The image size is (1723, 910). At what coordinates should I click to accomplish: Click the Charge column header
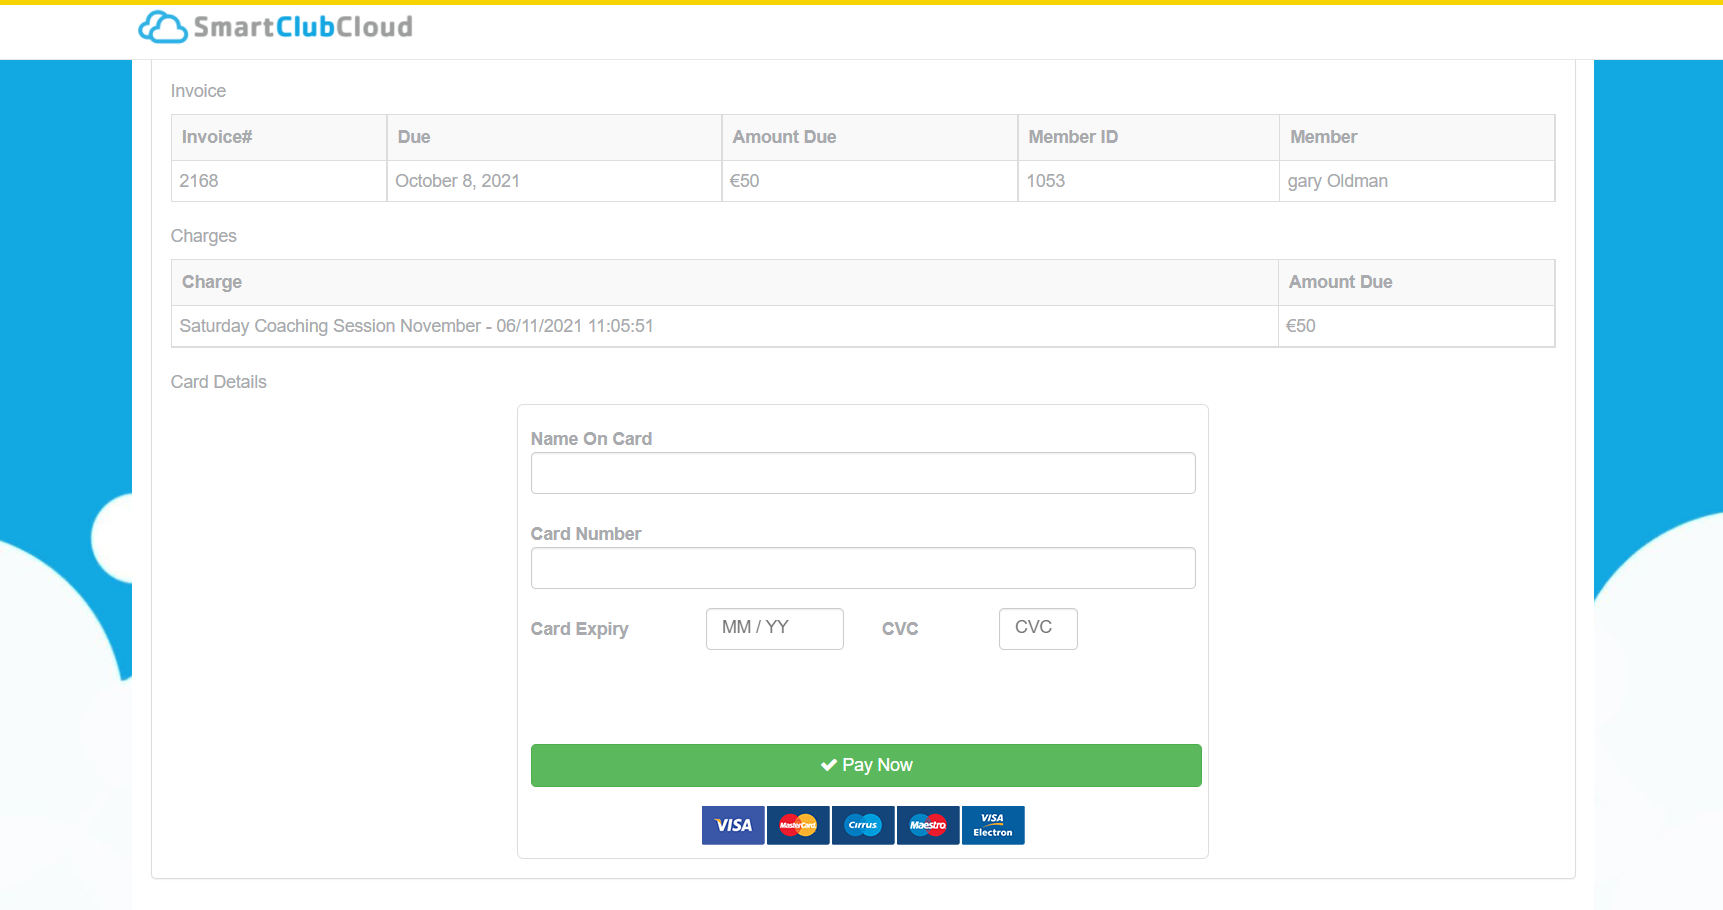[725, 282]
